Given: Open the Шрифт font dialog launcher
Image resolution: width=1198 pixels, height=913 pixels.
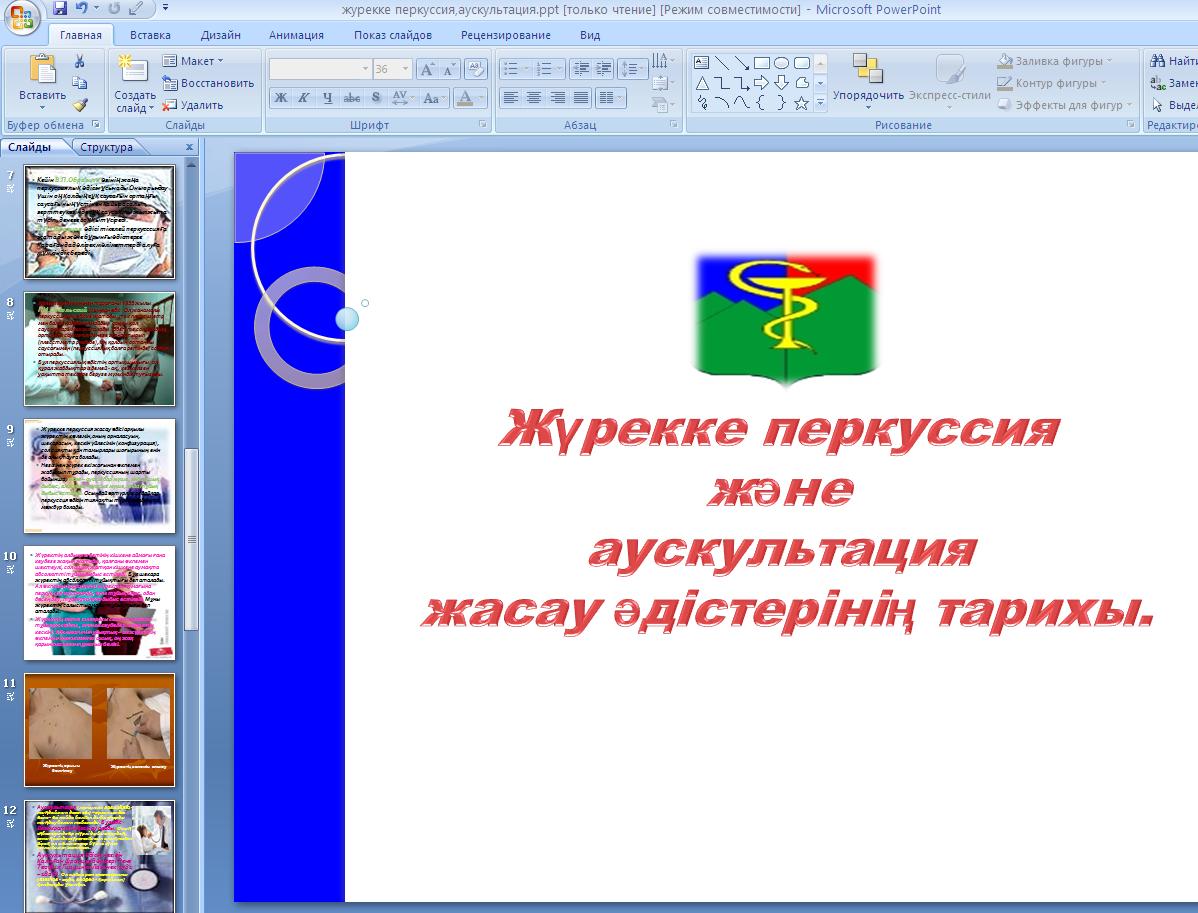Looking at the screenshot, I should (484, 124).
